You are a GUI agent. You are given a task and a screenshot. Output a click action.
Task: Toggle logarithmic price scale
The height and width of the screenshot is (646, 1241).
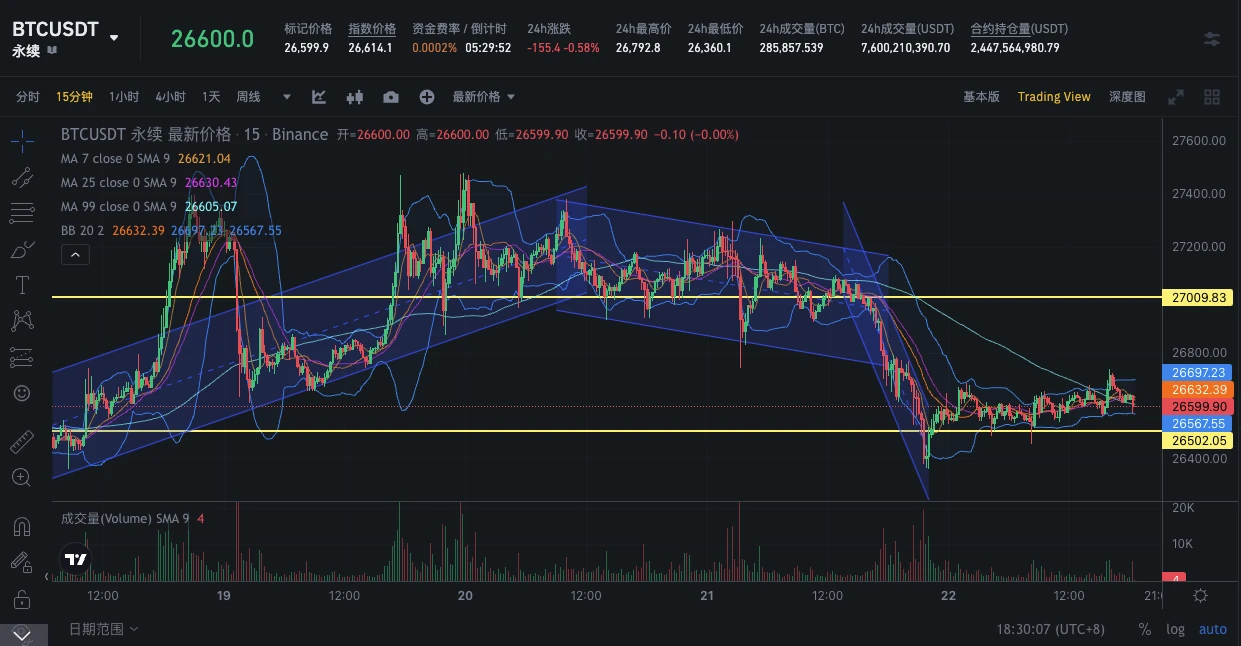1176,629
